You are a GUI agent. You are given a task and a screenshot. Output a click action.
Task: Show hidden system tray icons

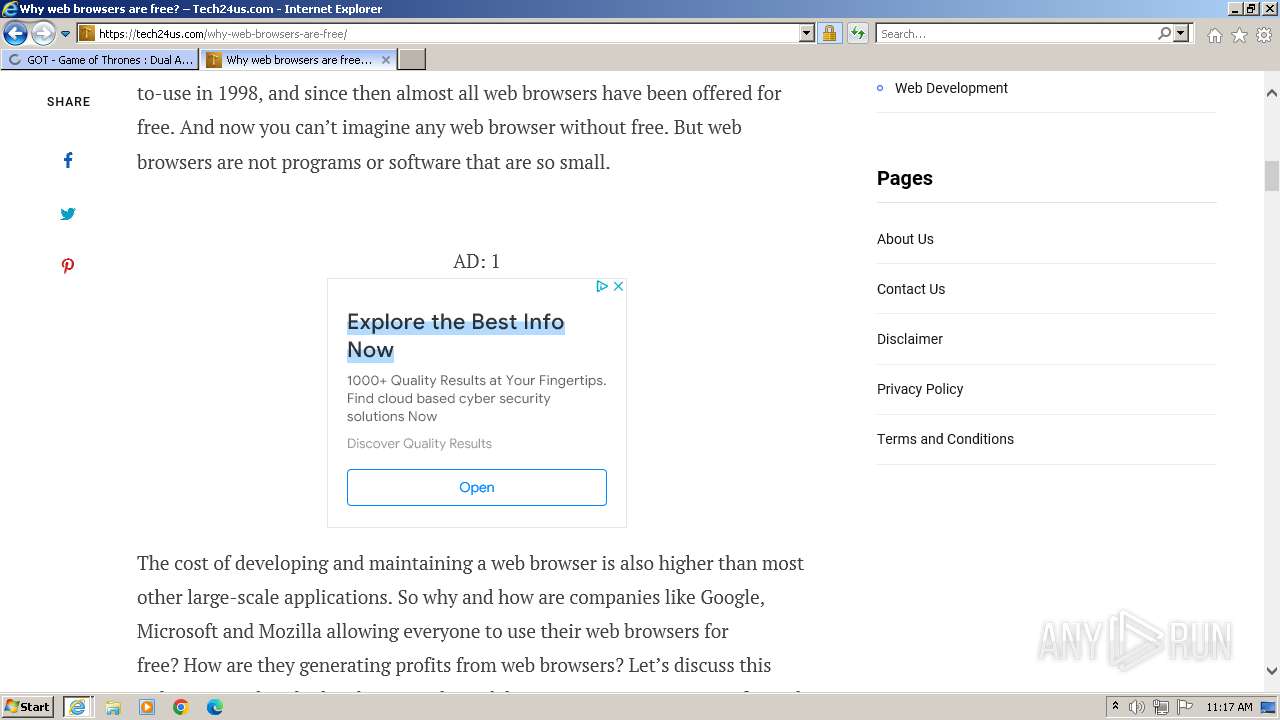pyautogui.click(x=1115, y=707)
